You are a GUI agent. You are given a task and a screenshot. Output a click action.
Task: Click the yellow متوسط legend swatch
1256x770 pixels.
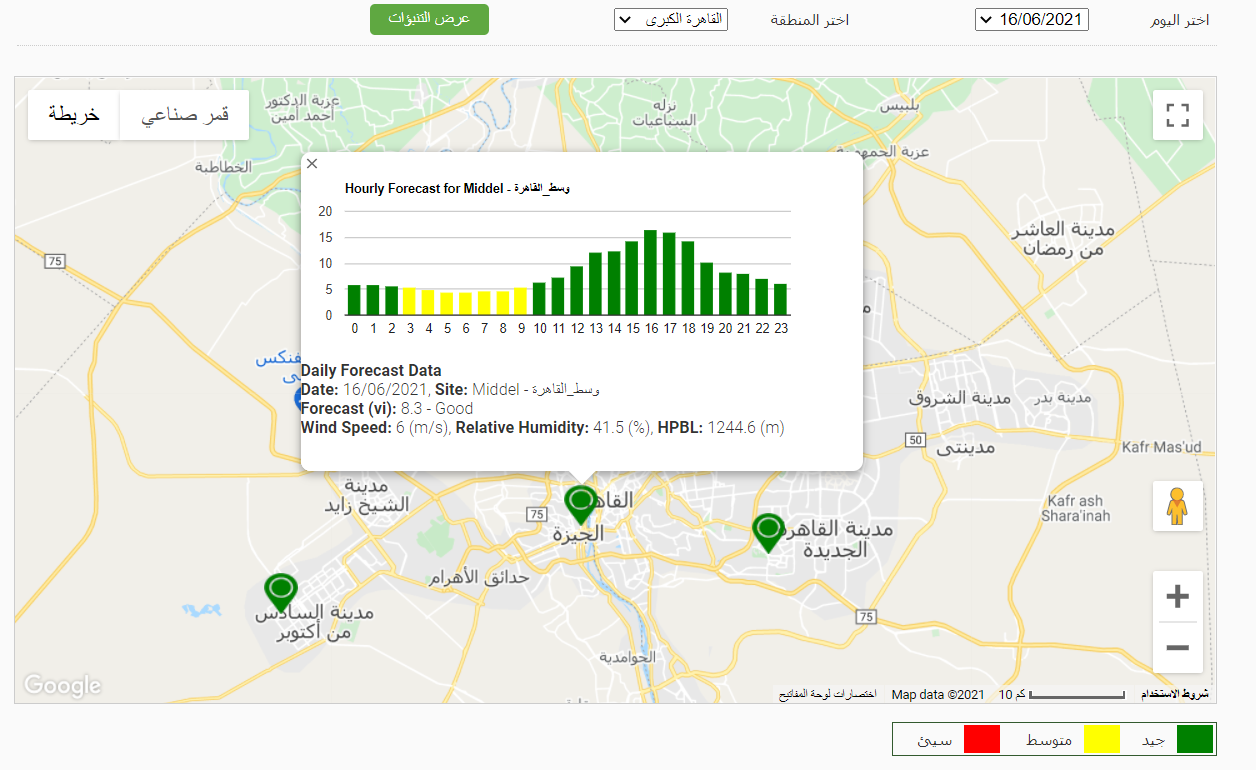[x=1102, y=740]
